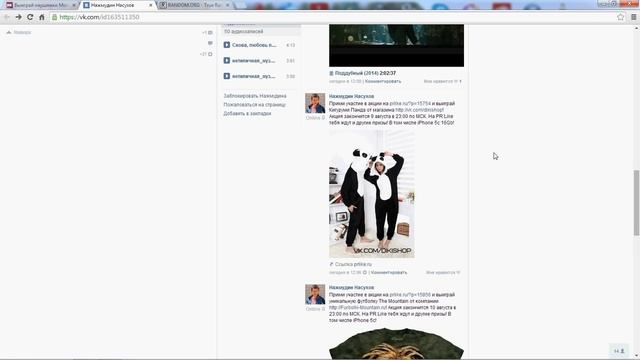Open the prlike.ru link in the panda post
The width and height of the screenshot is (640, 360).
410,103
